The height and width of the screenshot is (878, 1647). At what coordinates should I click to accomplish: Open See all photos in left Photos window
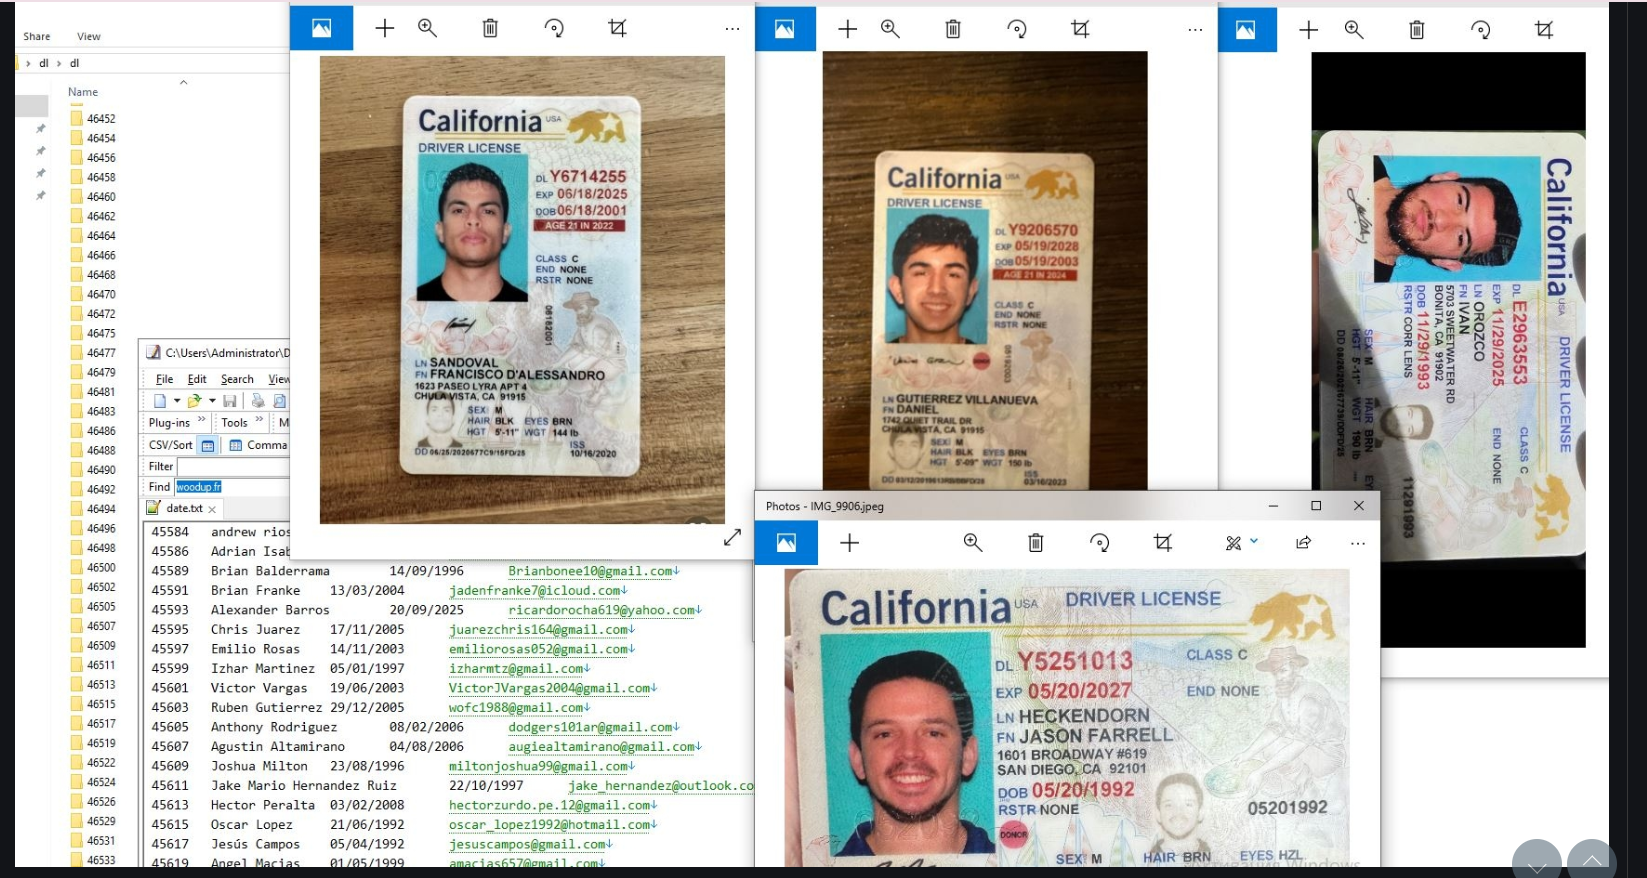point(321,28)
